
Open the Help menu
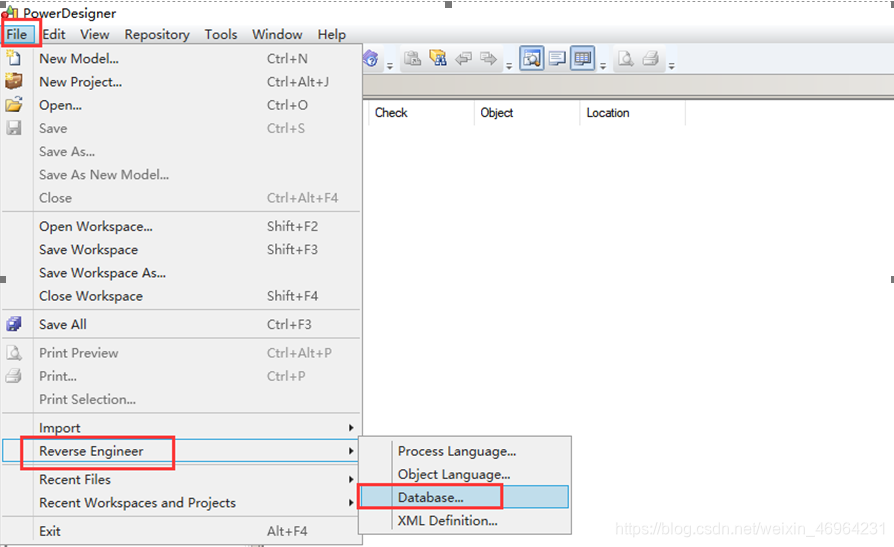[x=331, y=35]
